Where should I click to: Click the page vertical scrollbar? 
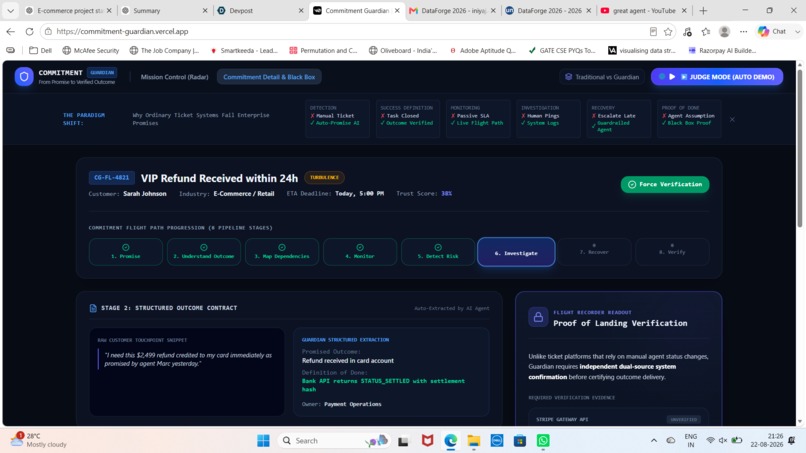point(799,149)
